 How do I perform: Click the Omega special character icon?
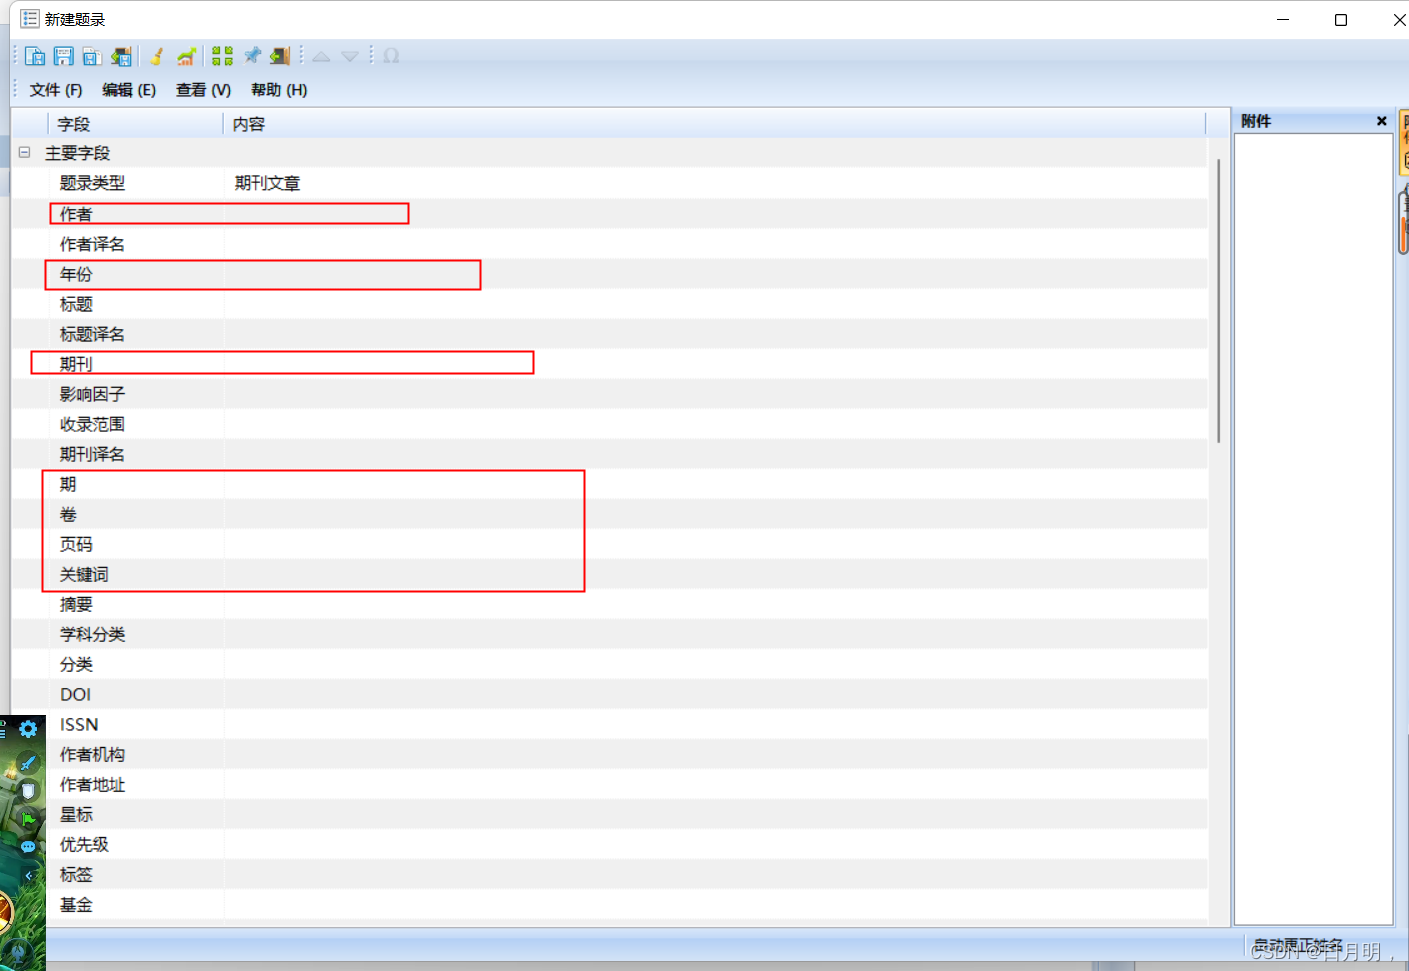click(391, 56)
